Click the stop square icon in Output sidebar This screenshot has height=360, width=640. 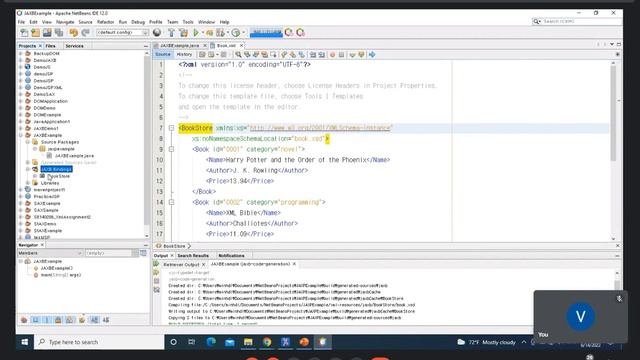tap(156, 281)
